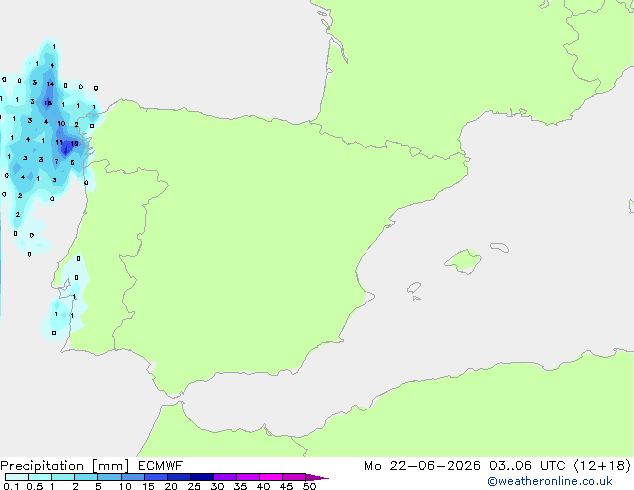Screen dimensions: 634x490
Task: Click the '45' legend scale label
Action: (x=286, y=486)
